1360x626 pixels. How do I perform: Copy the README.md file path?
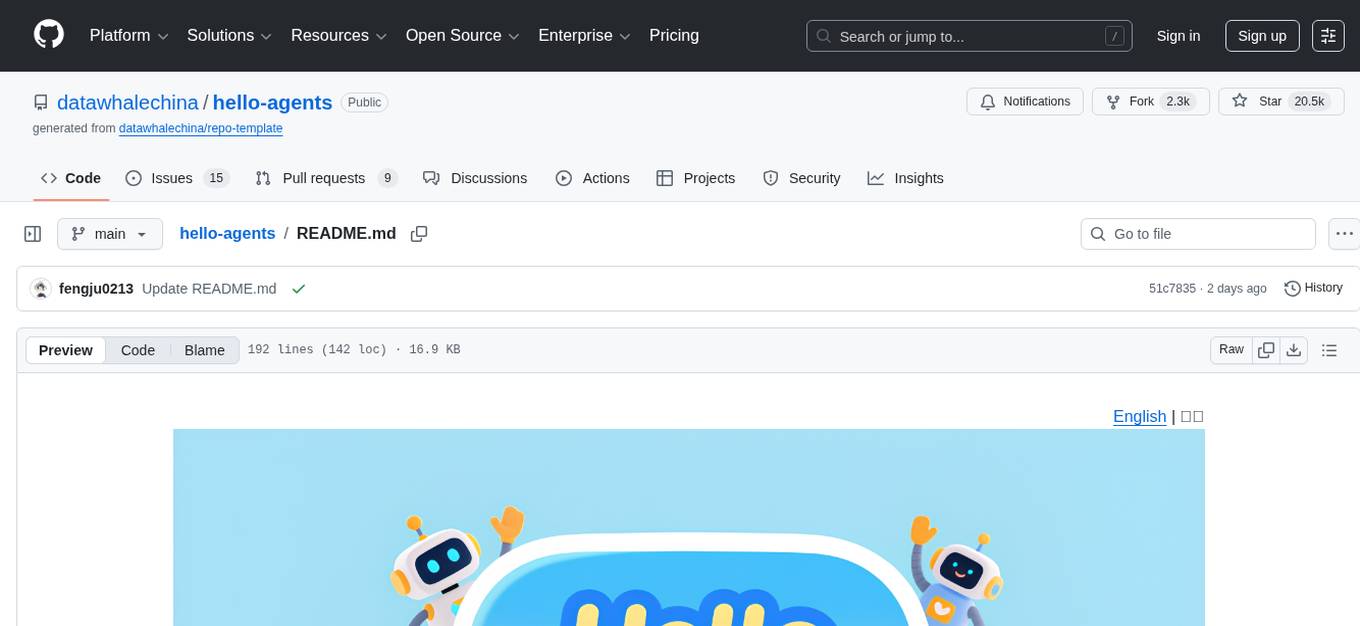419,234
